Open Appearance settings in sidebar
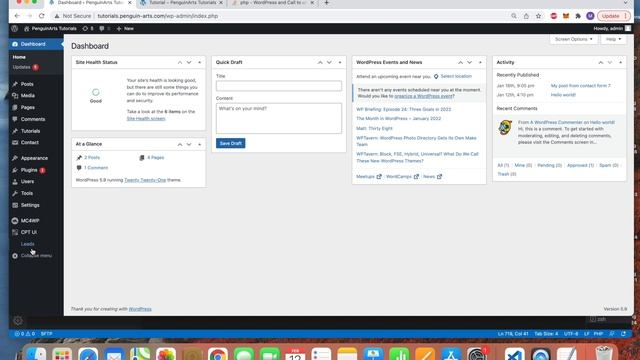This screenshot has width=640, height=360. (34, 158)
